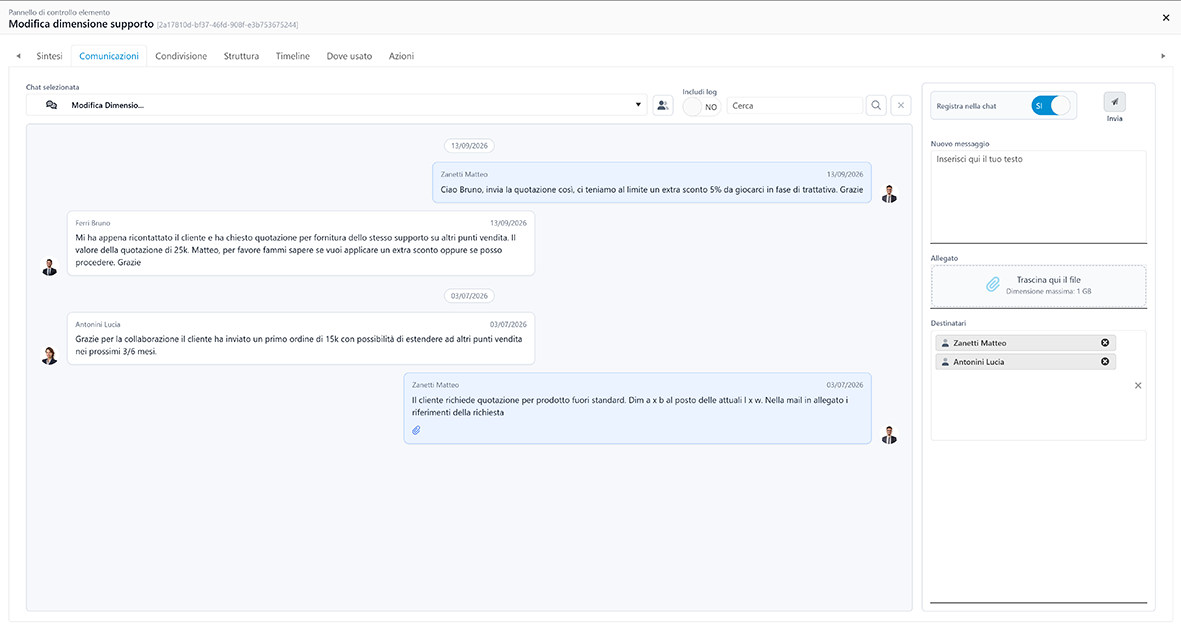The image size is (1181, 629).
Task: Switch to Dove usato tab
Action: pos(349,56)
